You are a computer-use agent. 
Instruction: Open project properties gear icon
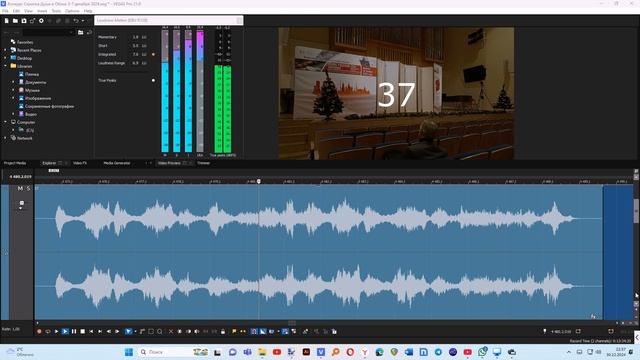41,21
